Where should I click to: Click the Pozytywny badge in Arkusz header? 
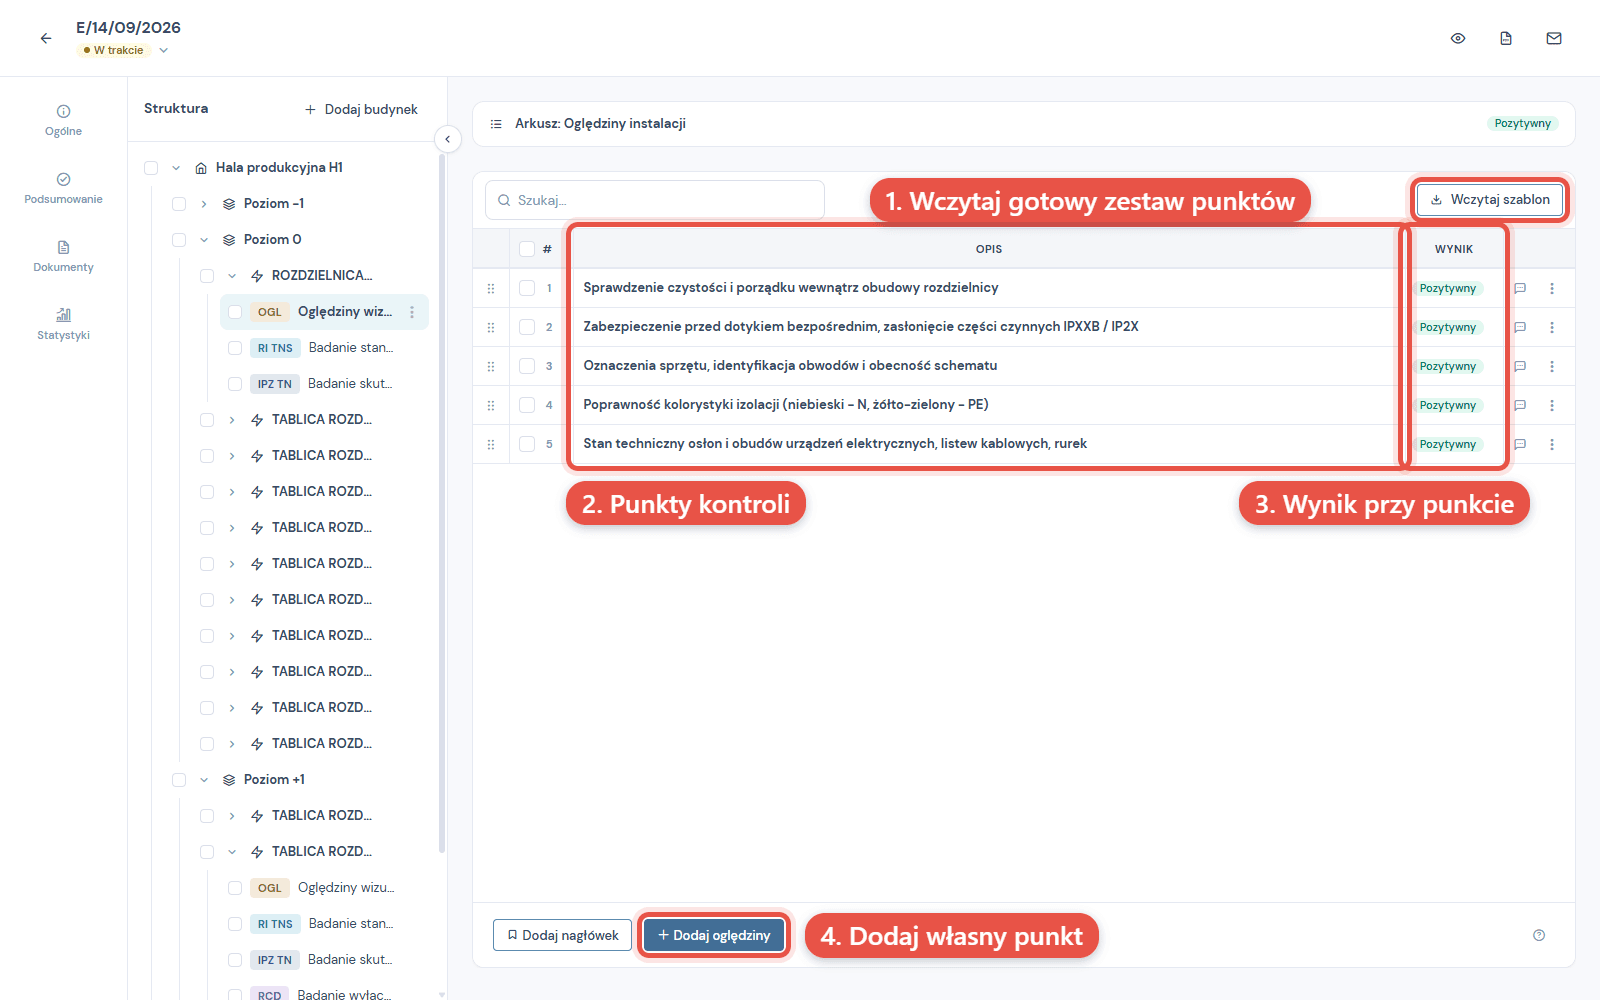(x=1523, y=124)
